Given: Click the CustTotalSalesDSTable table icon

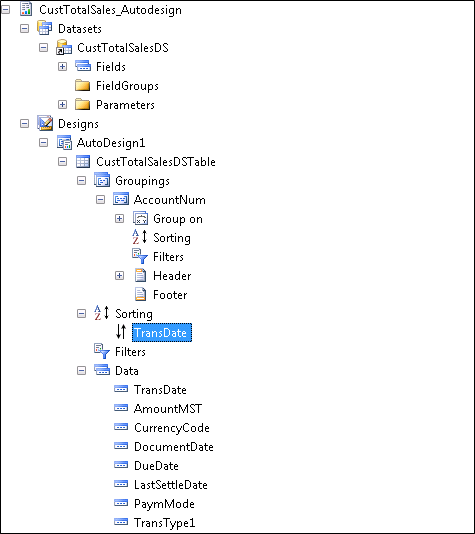Looking at the screenshot, I should coord(83,161).
